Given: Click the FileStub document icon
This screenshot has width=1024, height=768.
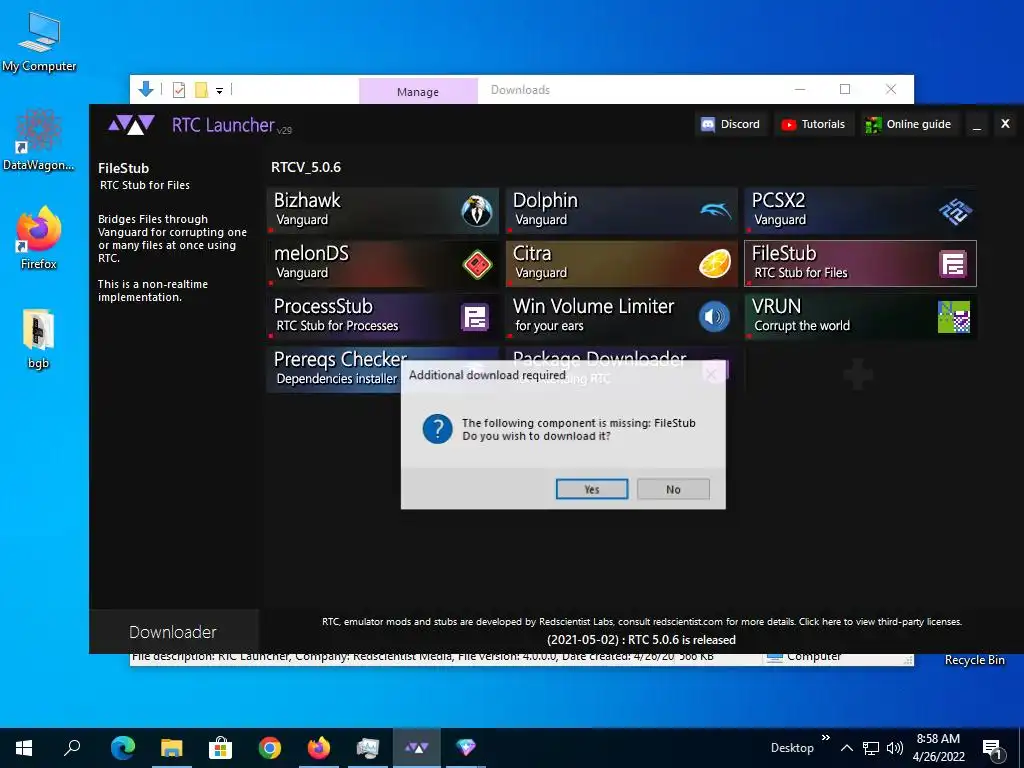Looking at the screenshot, I should pyautogui.click(x=953, y=264).
